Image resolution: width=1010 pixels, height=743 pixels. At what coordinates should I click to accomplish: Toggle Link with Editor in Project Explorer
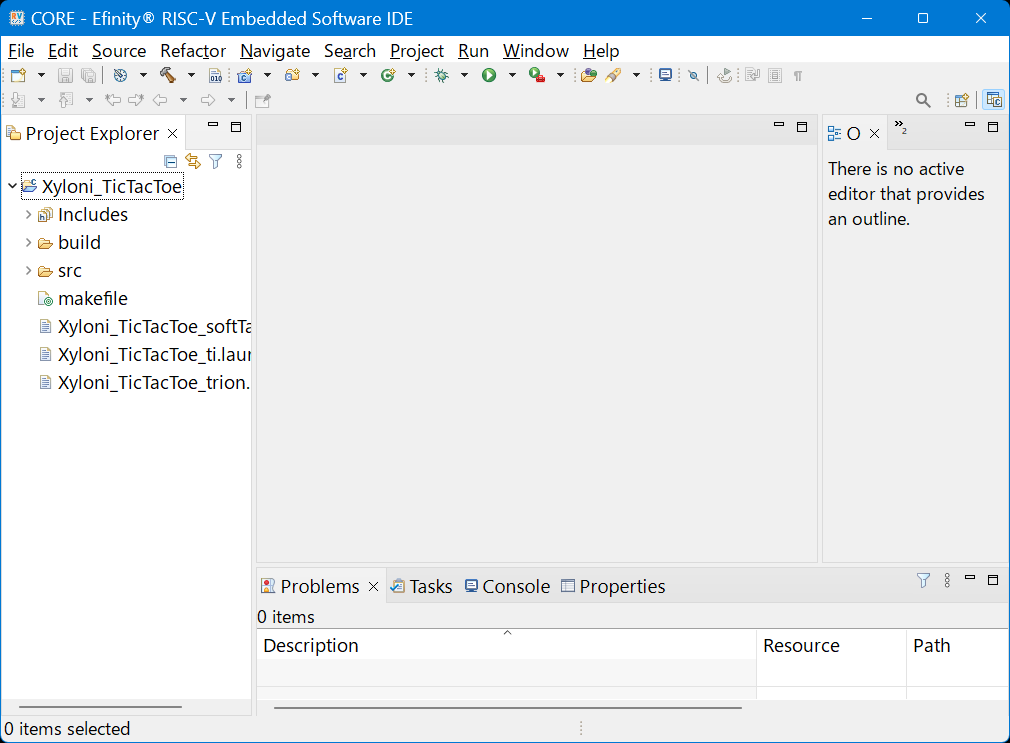[x=193, y=161]
